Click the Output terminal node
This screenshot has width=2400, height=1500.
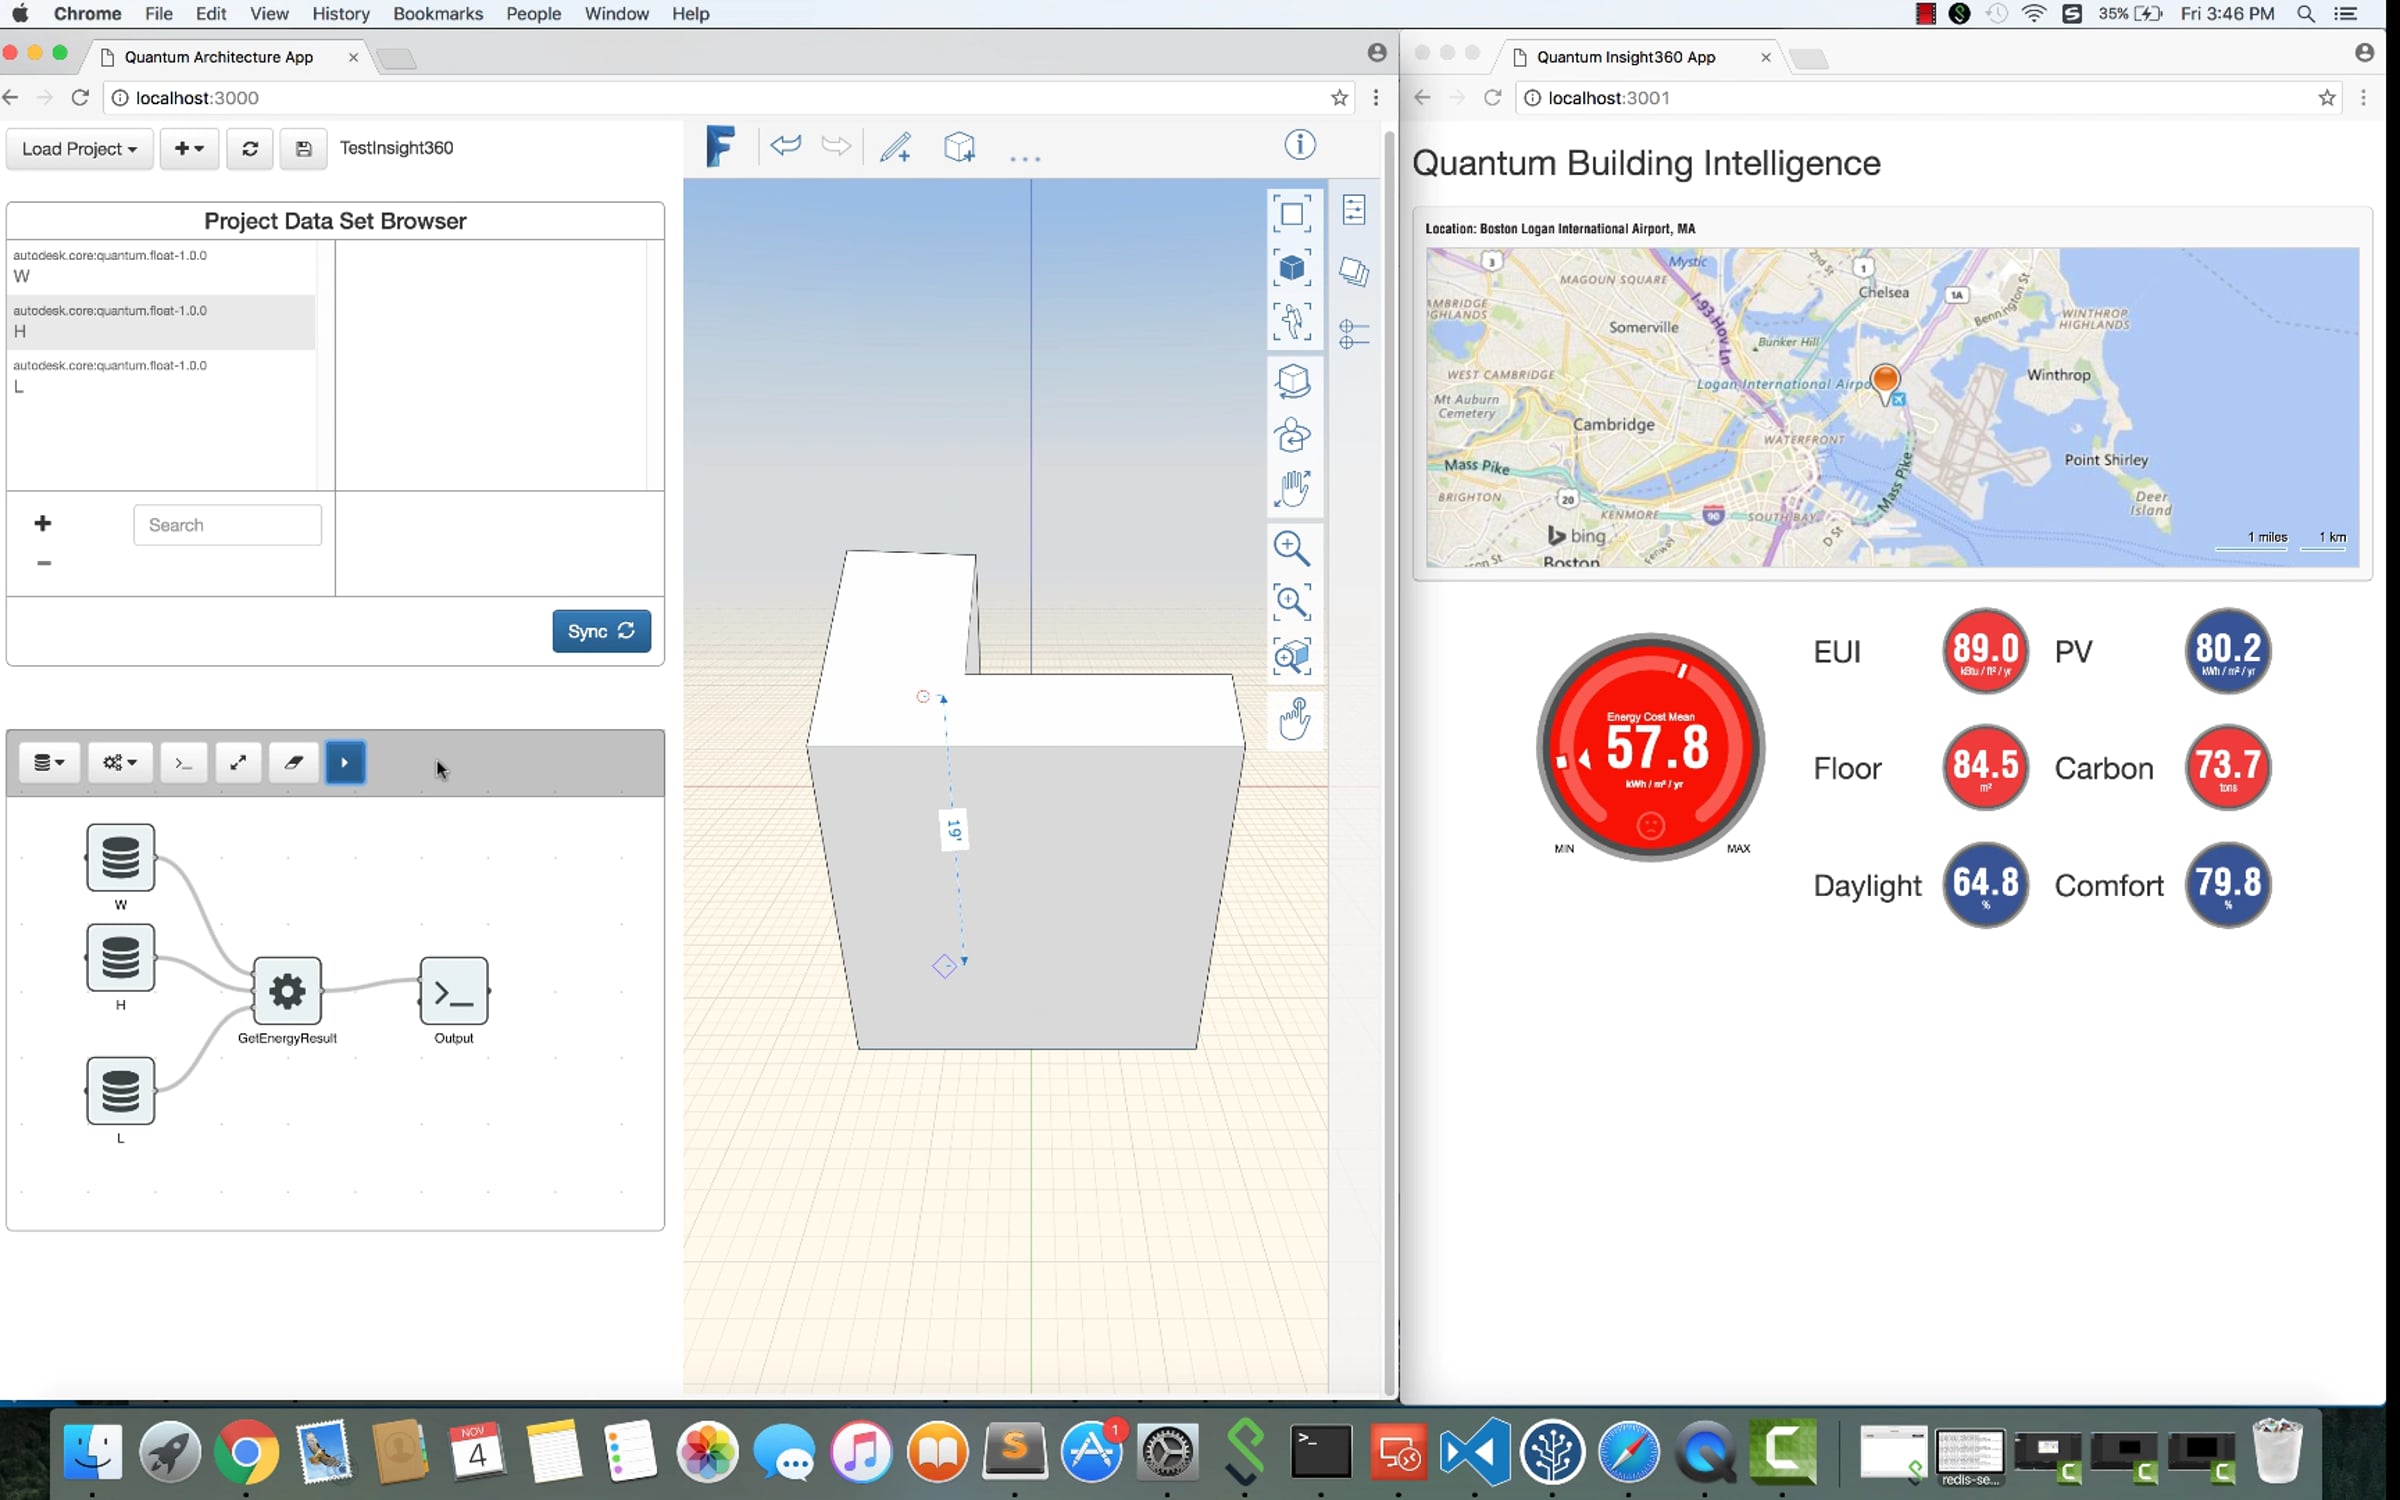(454, 991)
